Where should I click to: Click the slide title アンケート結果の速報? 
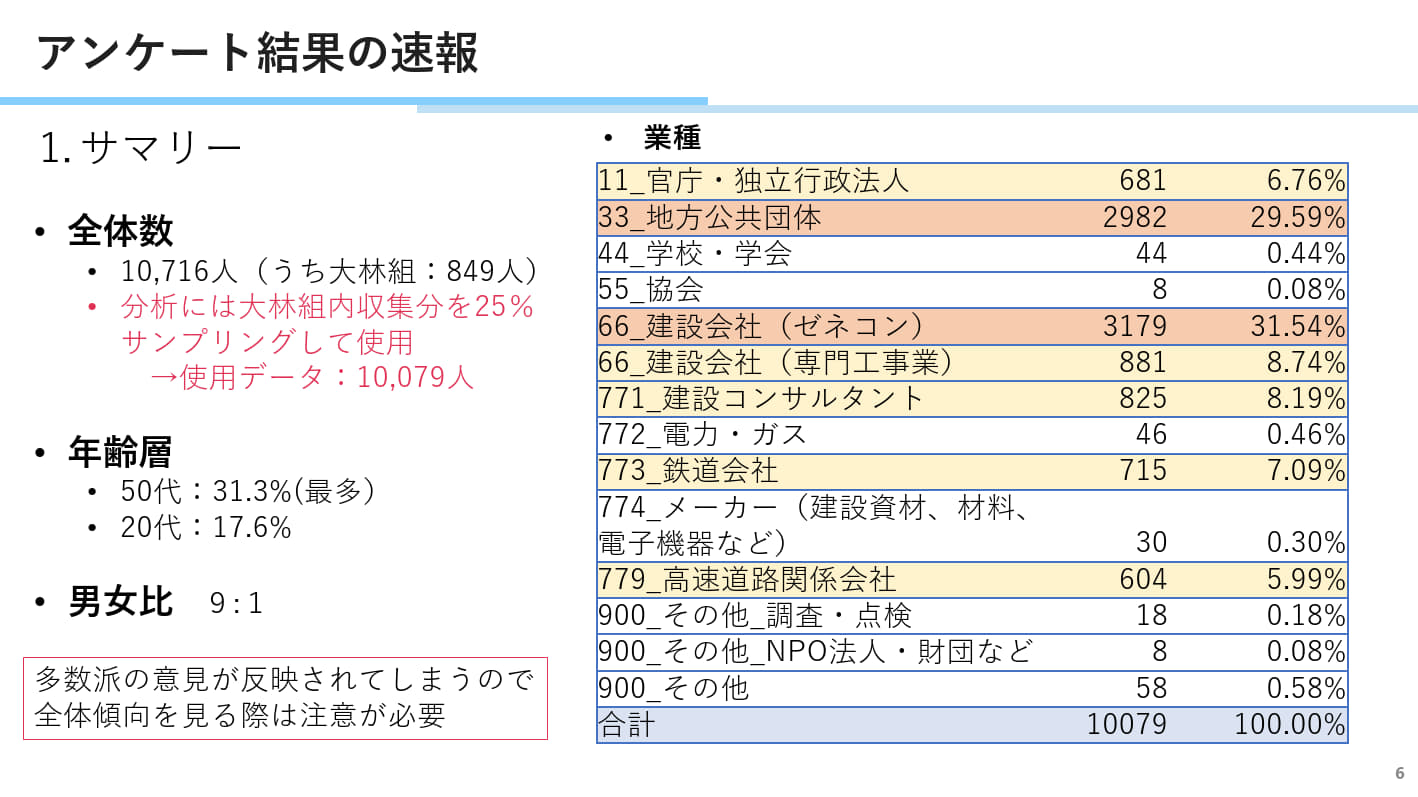[x=257, y=52]
